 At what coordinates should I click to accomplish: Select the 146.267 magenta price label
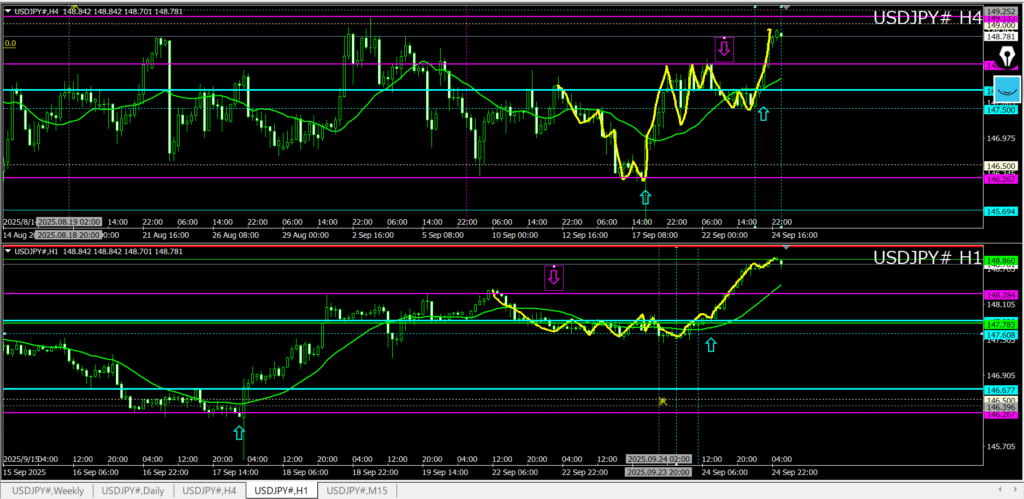pyautogui.click(x=1002, y=178)
